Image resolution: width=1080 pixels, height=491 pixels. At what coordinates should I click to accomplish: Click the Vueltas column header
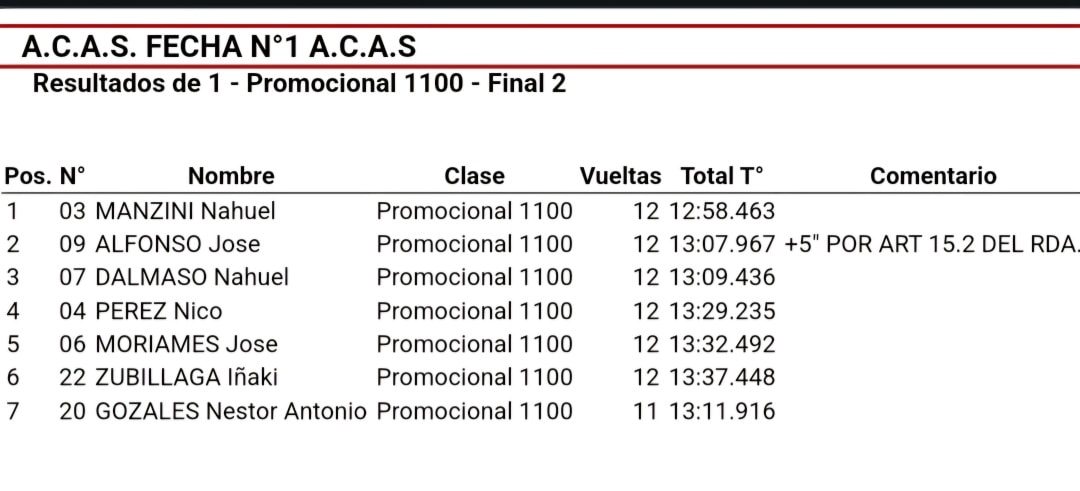pyautogui.click(x=620, y=176)
